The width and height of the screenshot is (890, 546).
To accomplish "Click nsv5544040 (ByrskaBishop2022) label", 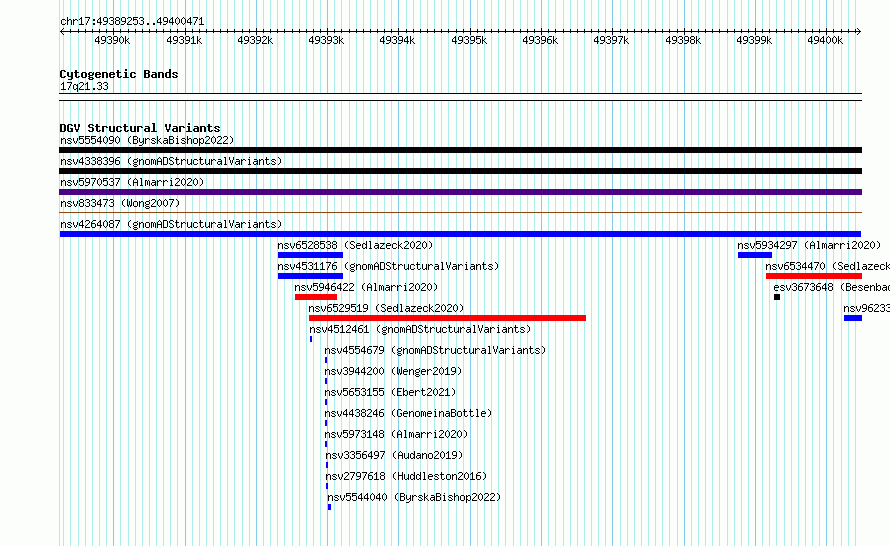I will point(414,497).
